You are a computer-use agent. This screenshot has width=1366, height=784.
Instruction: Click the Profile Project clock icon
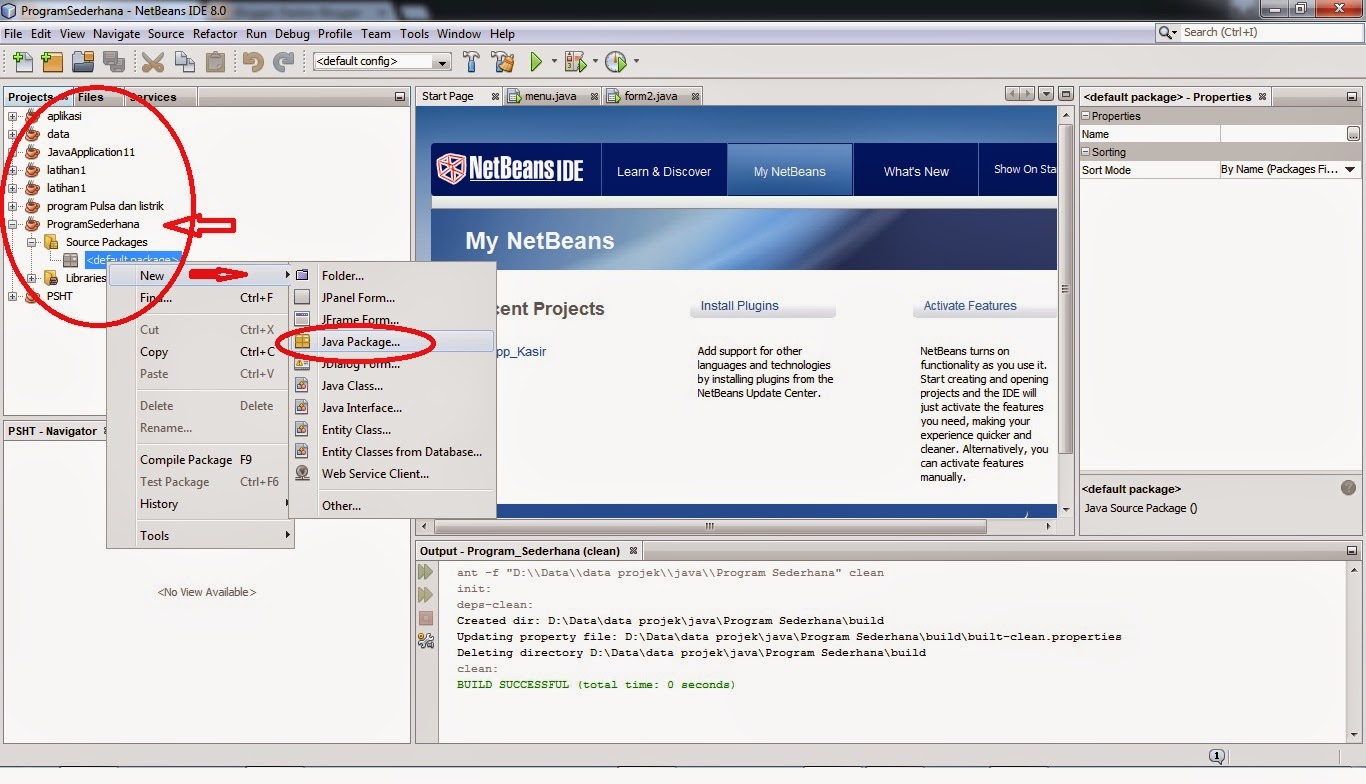click(616, 62)
